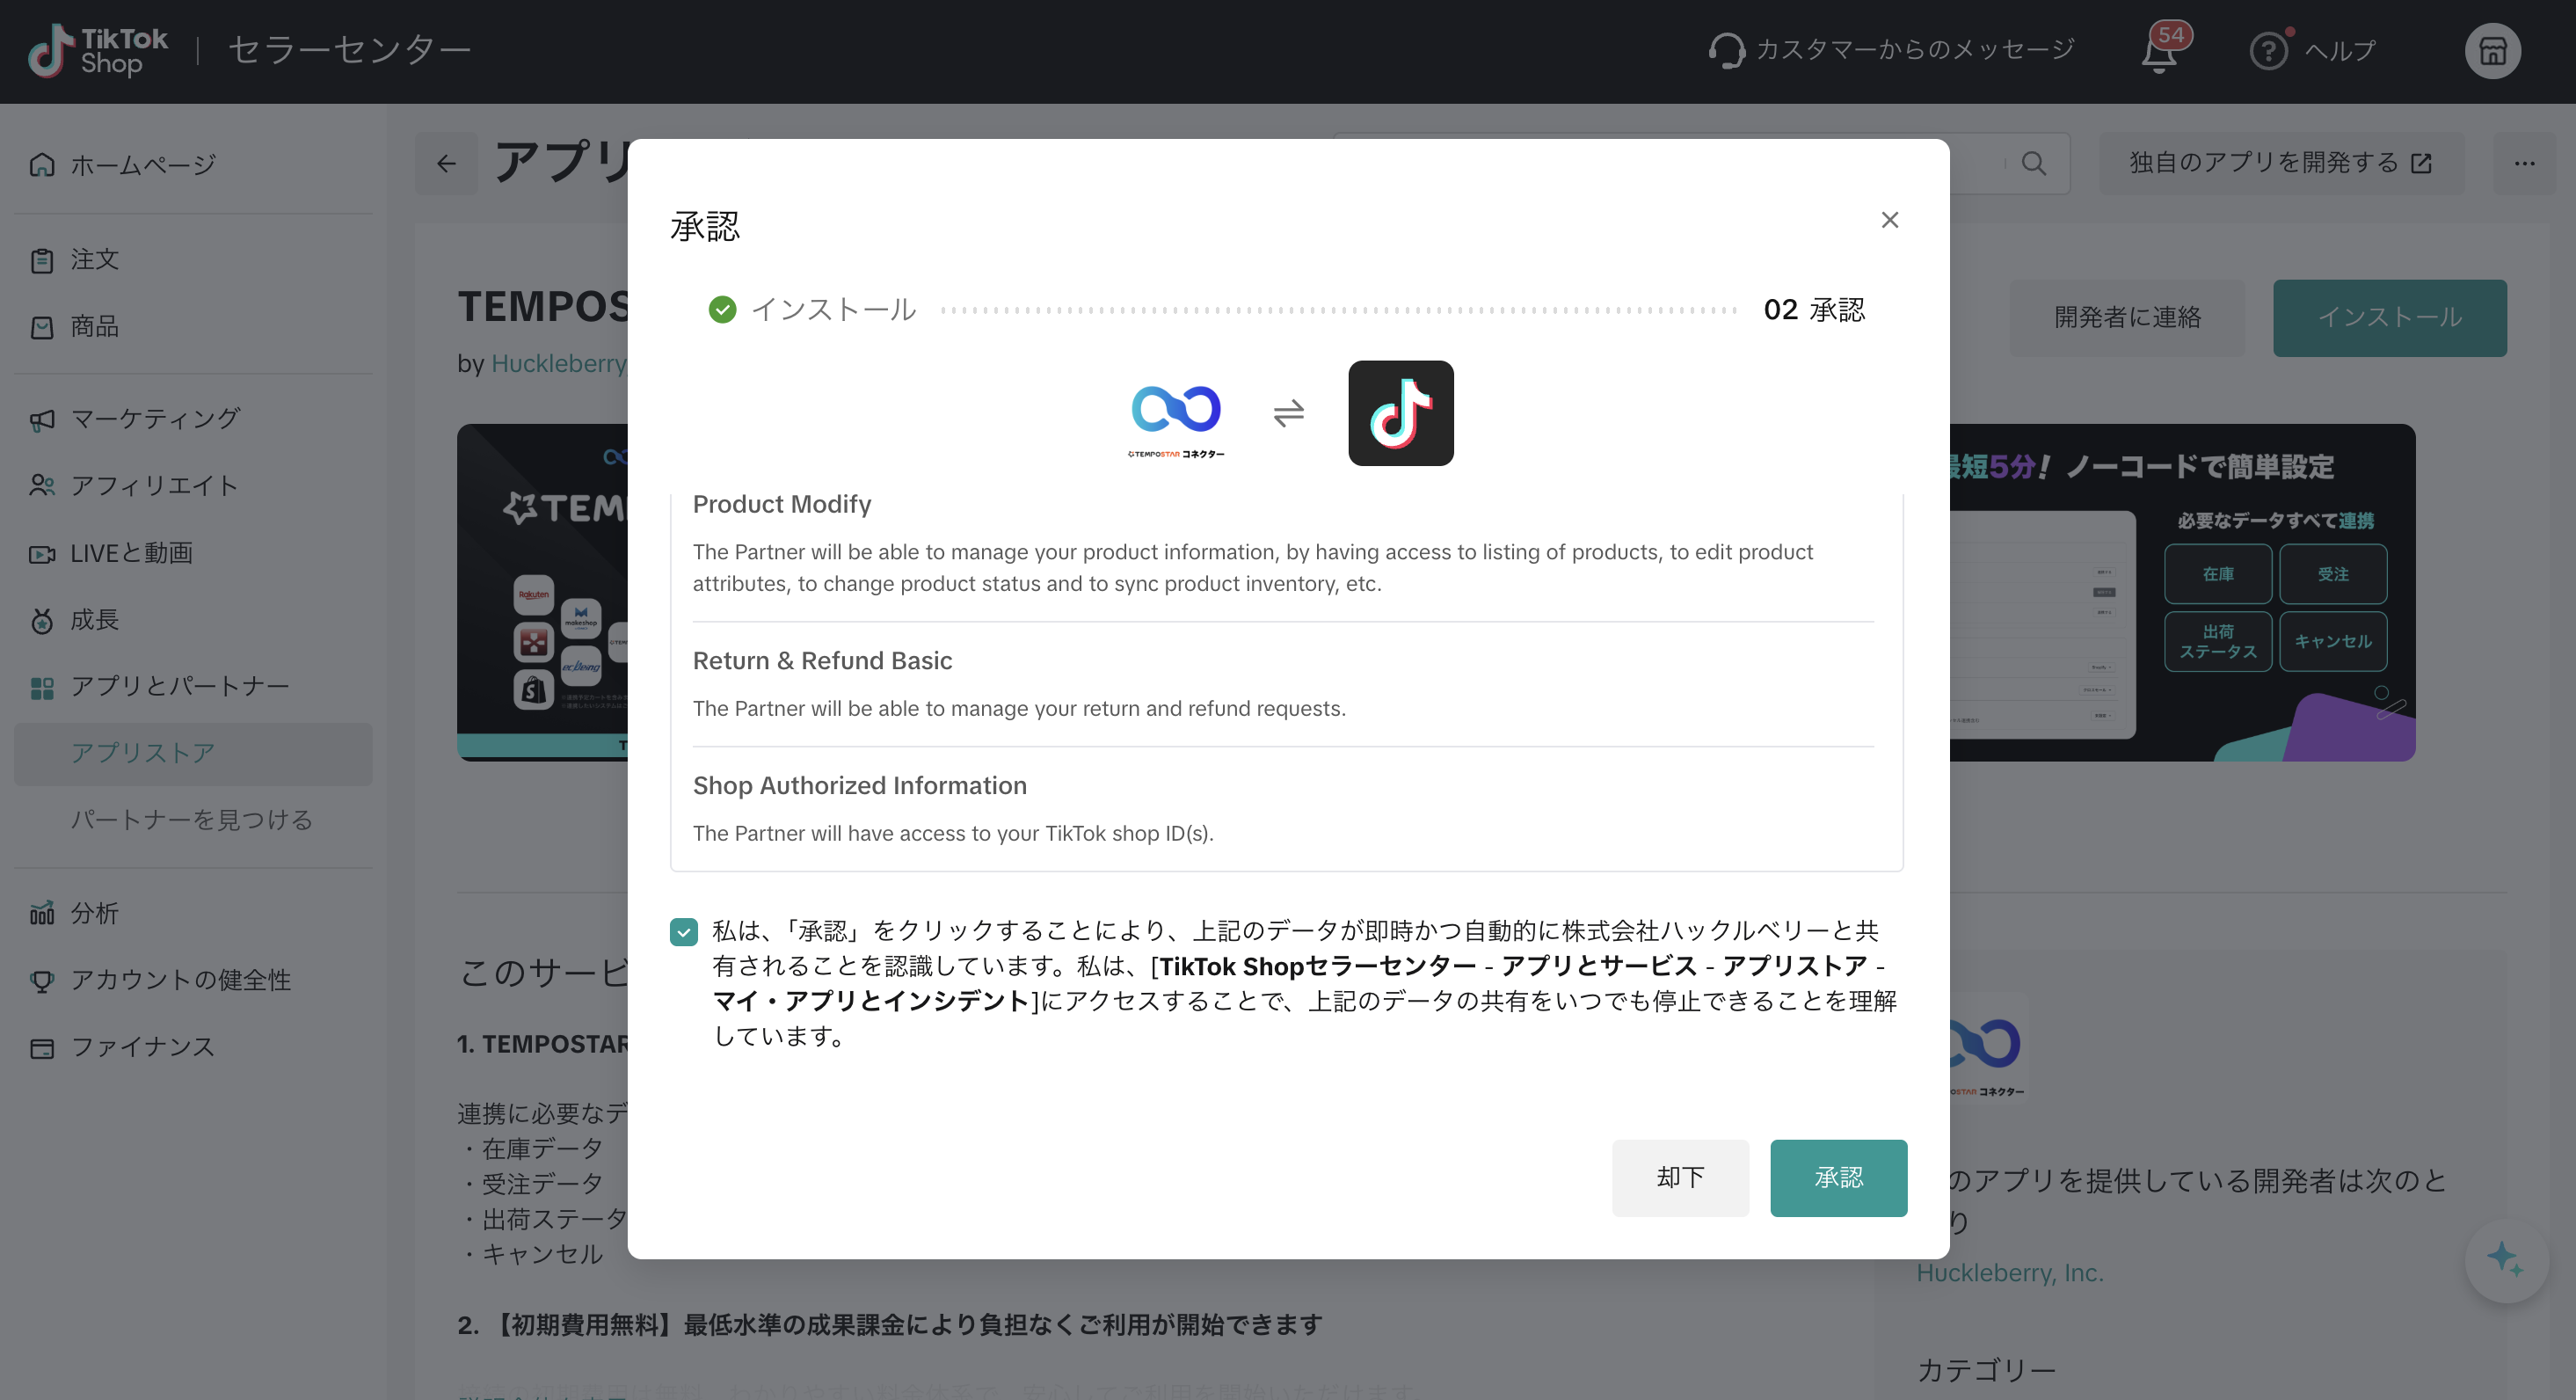
Task: Uncheck the data sharing consent checkbox
Action: [x=684, y=932]
